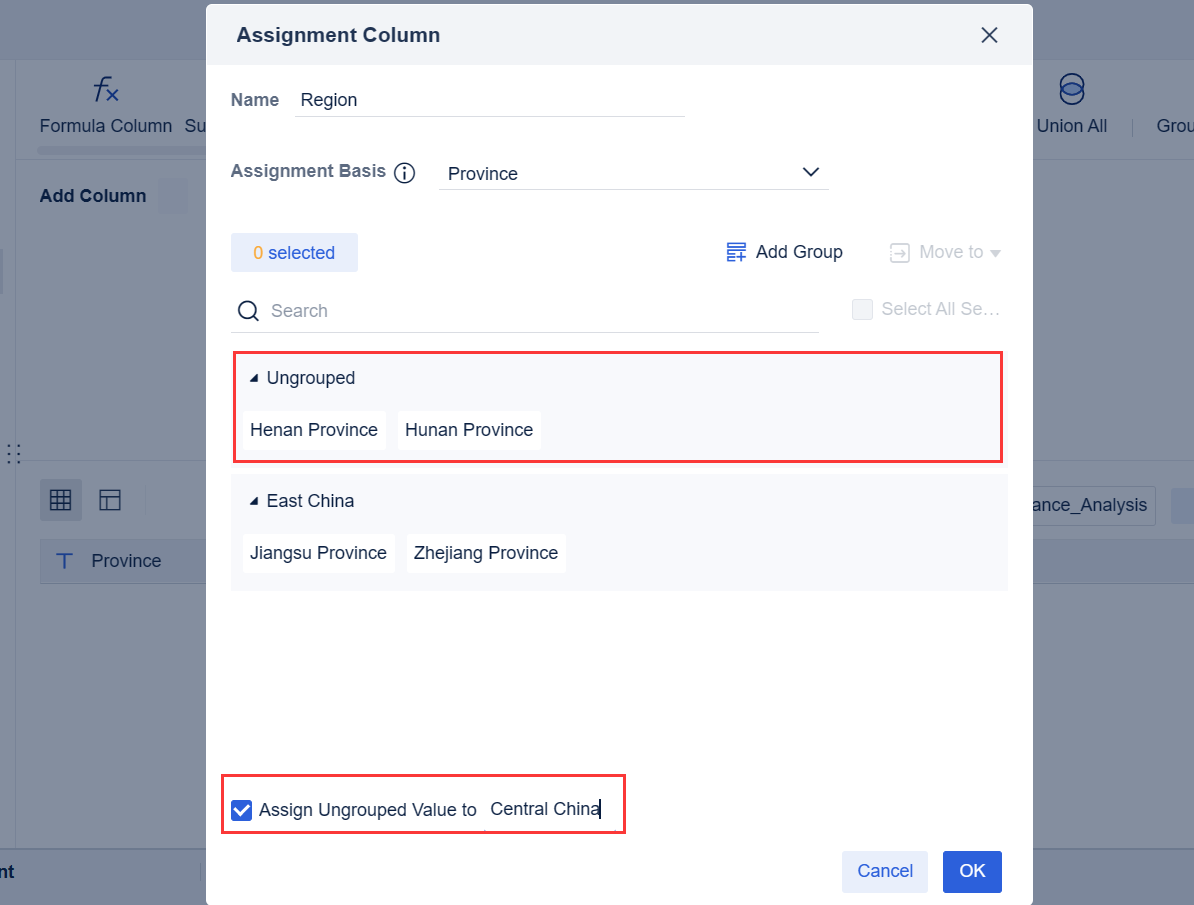Toggle selection of Henan Province
1194x905 pixels.
pyautogui.click(x=313, y=429)
